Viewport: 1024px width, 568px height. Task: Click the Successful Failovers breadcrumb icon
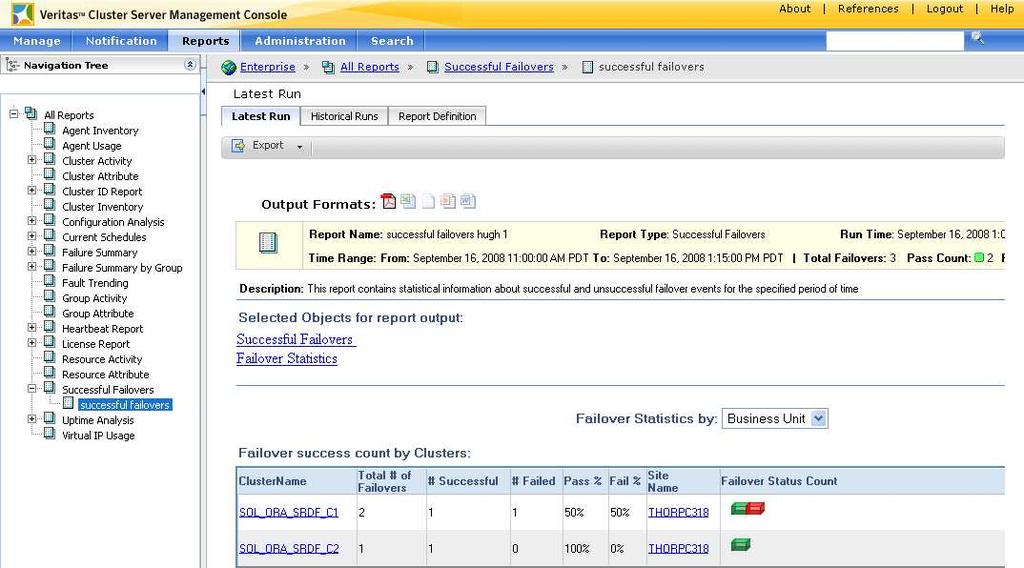[432, 67]
